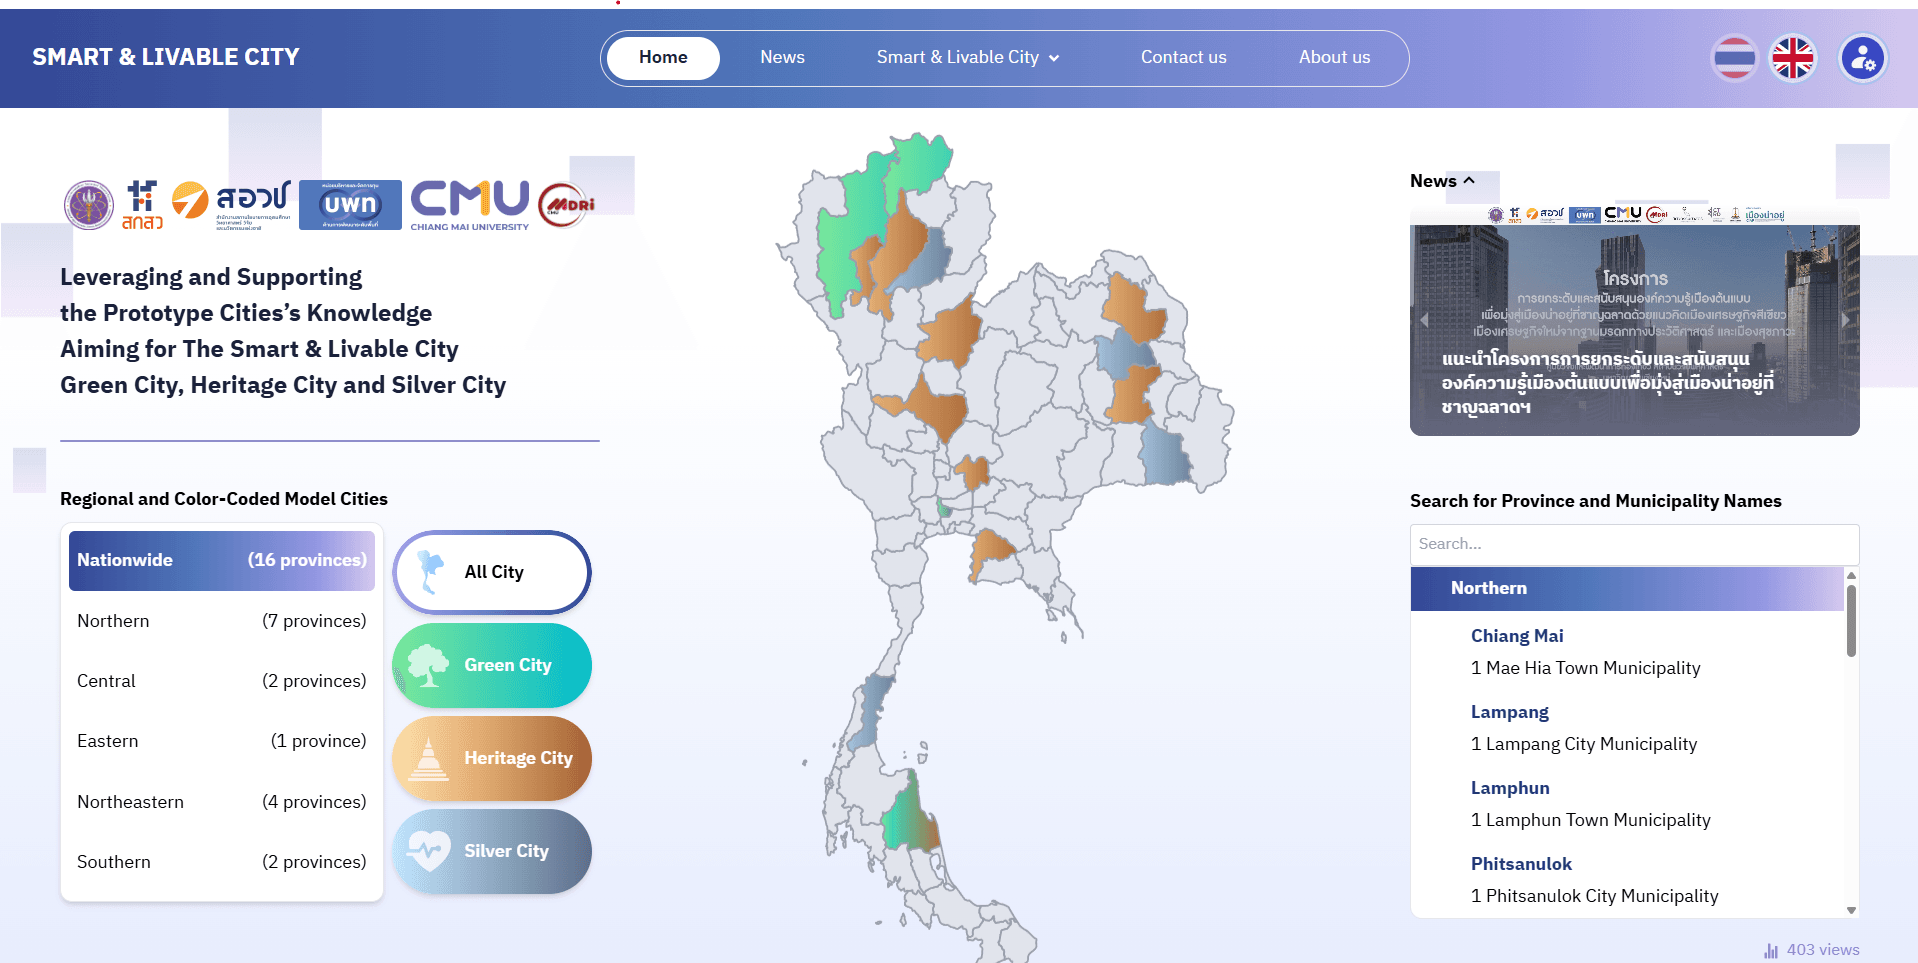Go to next news slide arrow
This screenshot has width=1918, height=963.
pyautogui.click(x=1846, y=320)
